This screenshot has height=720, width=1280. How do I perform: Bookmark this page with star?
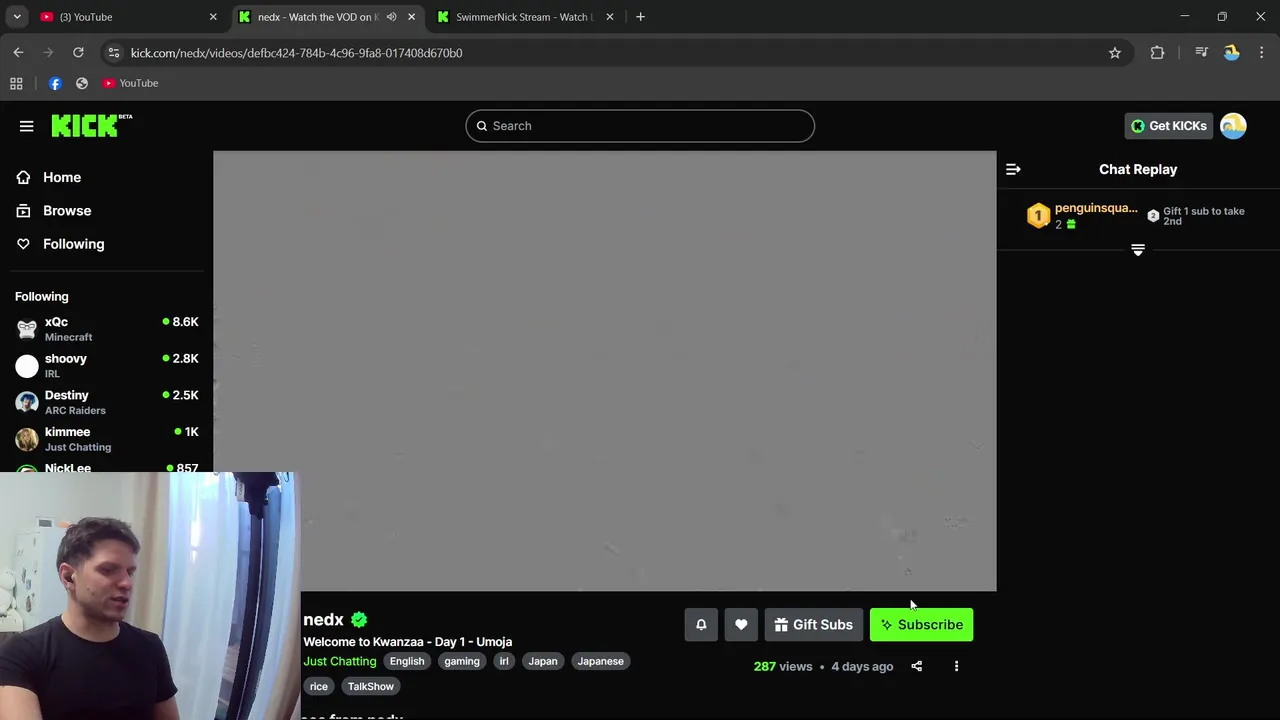1115,53
